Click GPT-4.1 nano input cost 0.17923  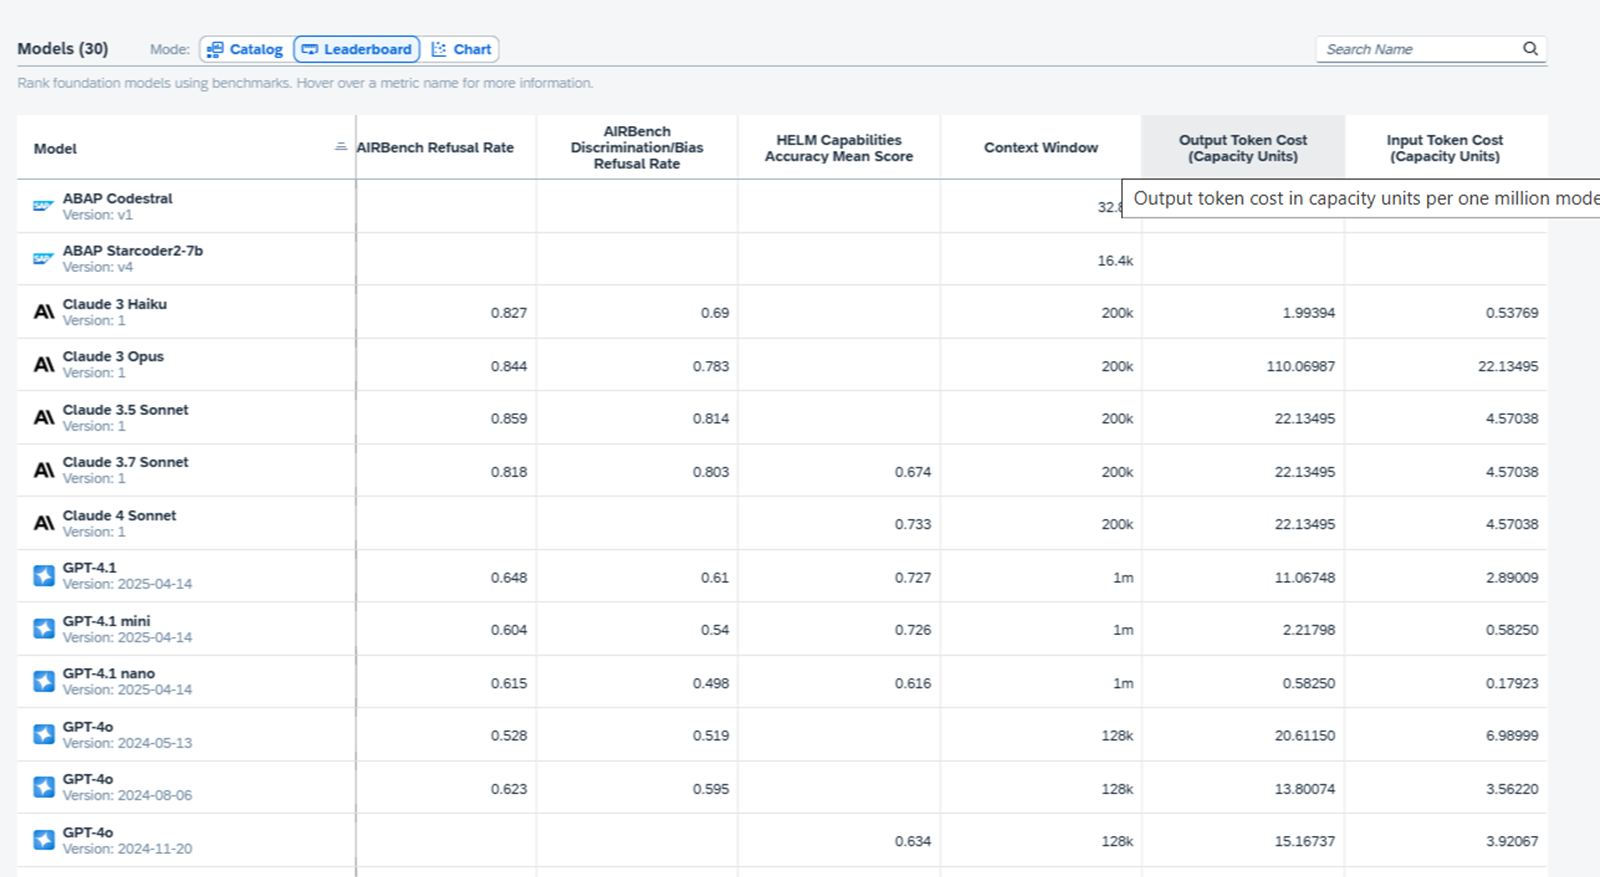tap(1512, 684)
